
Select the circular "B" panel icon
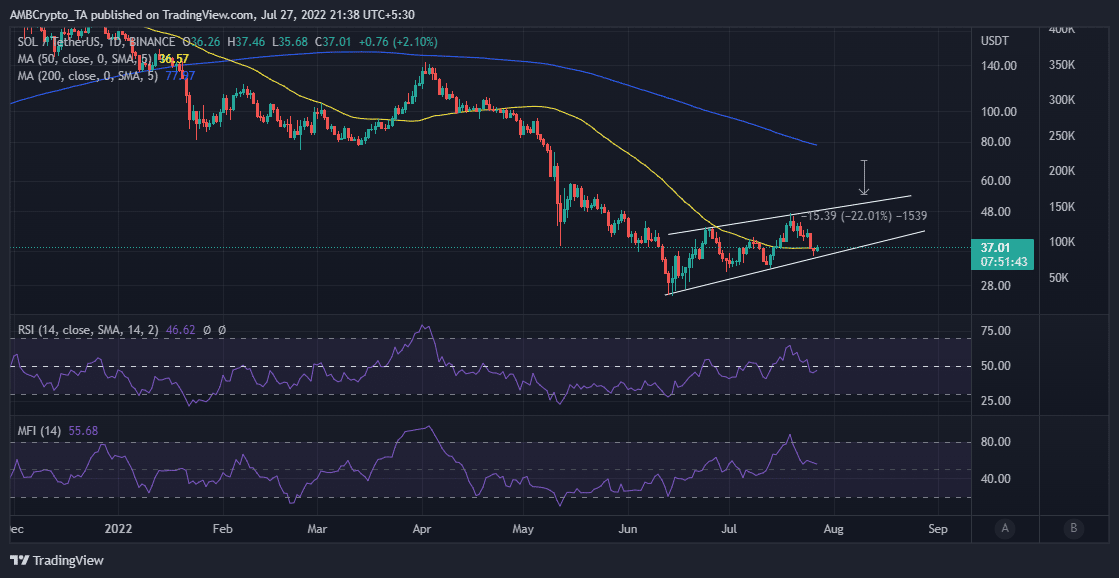1073,529
